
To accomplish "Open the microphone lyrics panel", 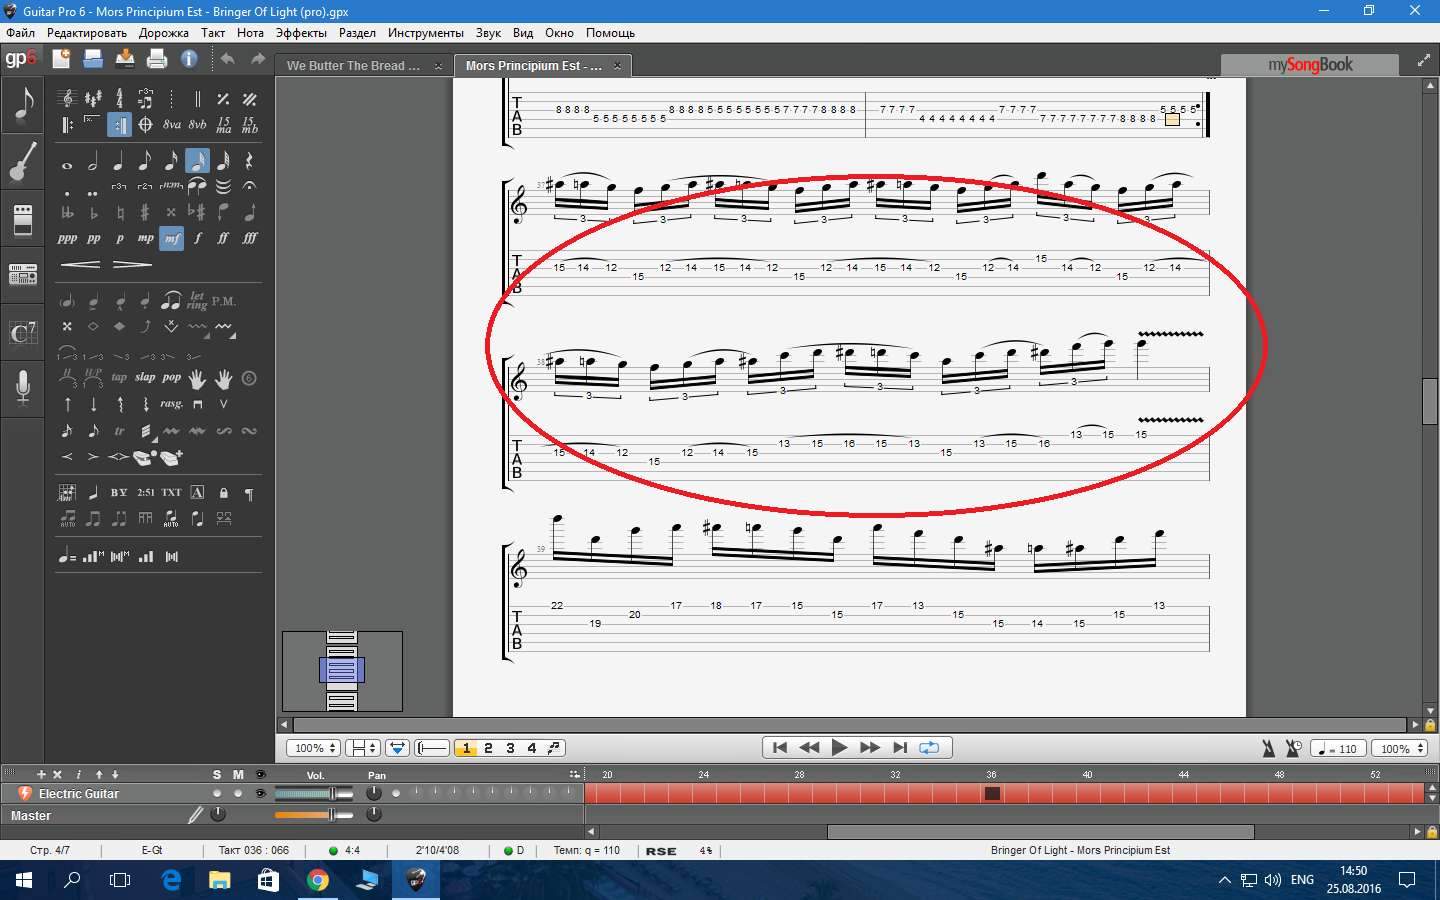I will coord(23,387).
